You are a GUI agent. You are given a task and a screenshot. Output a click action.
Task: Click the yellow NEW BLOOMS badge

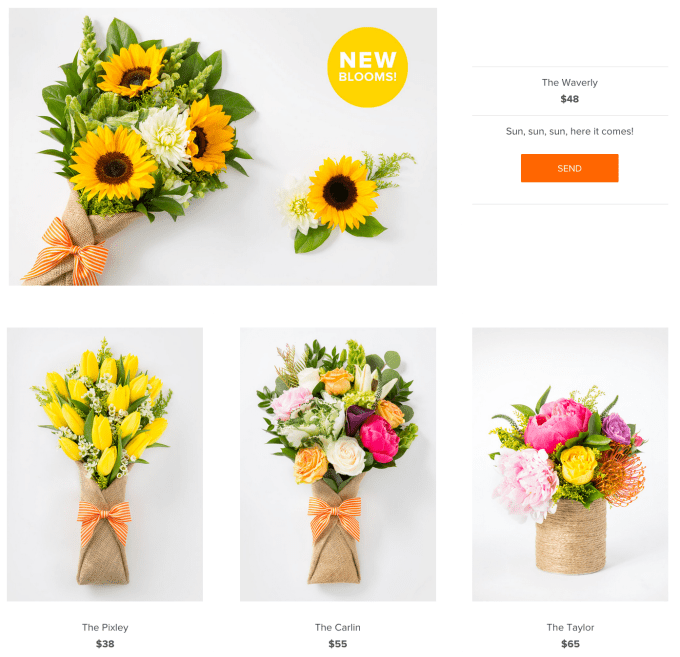tap(367, 67)
